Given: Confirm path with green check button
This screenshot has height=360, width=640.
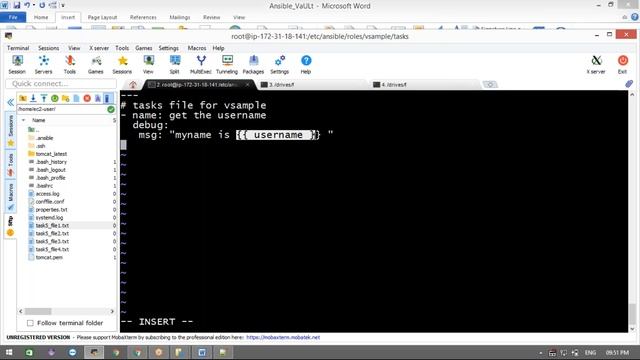Looking at the screenshot, I should click(111, 109).
